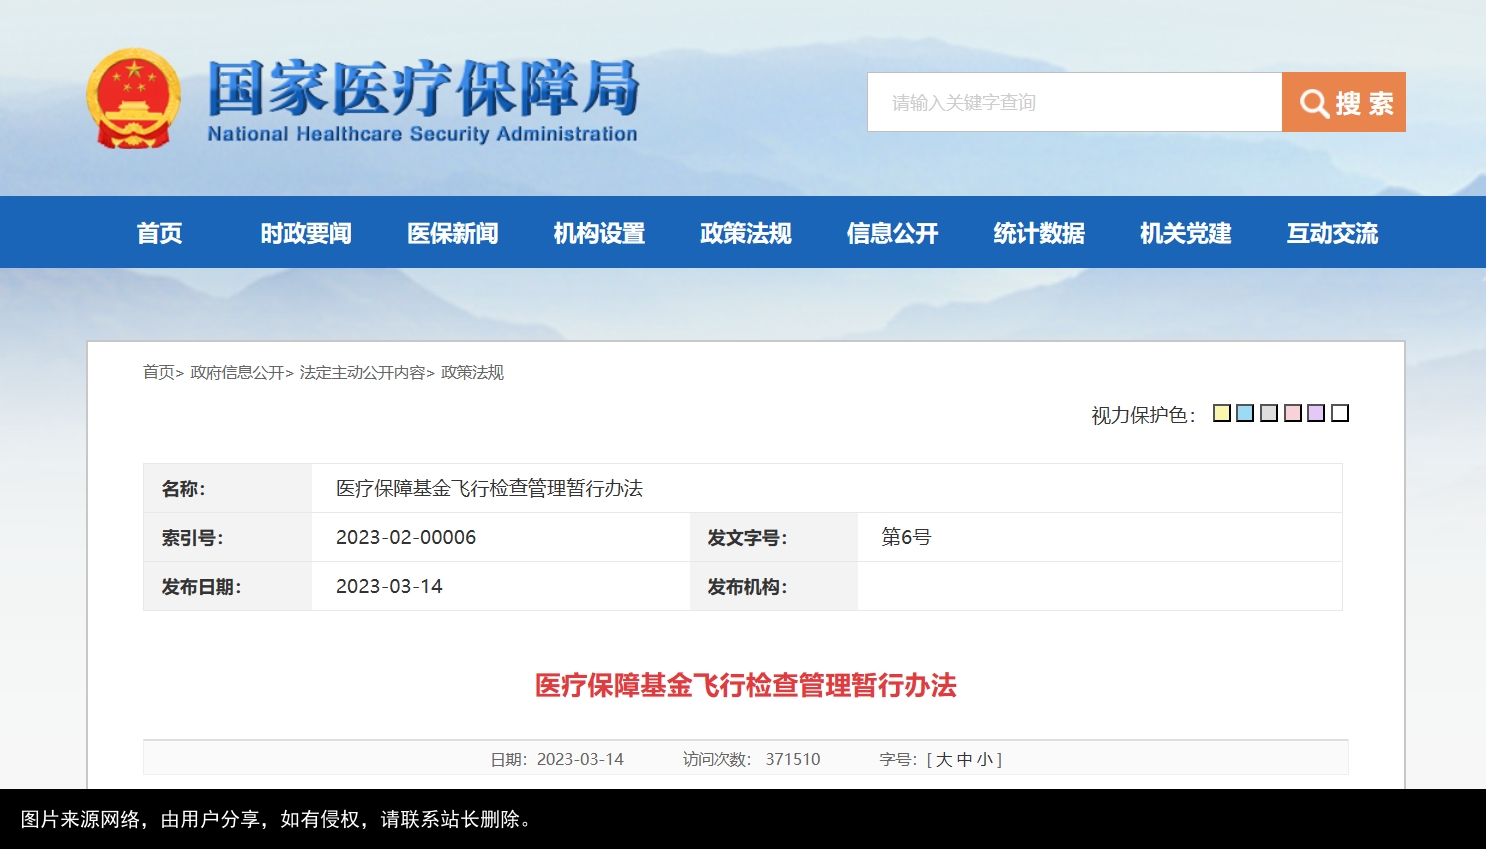The height and width of the screenshot is (849, 1486).
Task: Select the blue eye-protection color swatch
Action: (x=1244, y=413)
